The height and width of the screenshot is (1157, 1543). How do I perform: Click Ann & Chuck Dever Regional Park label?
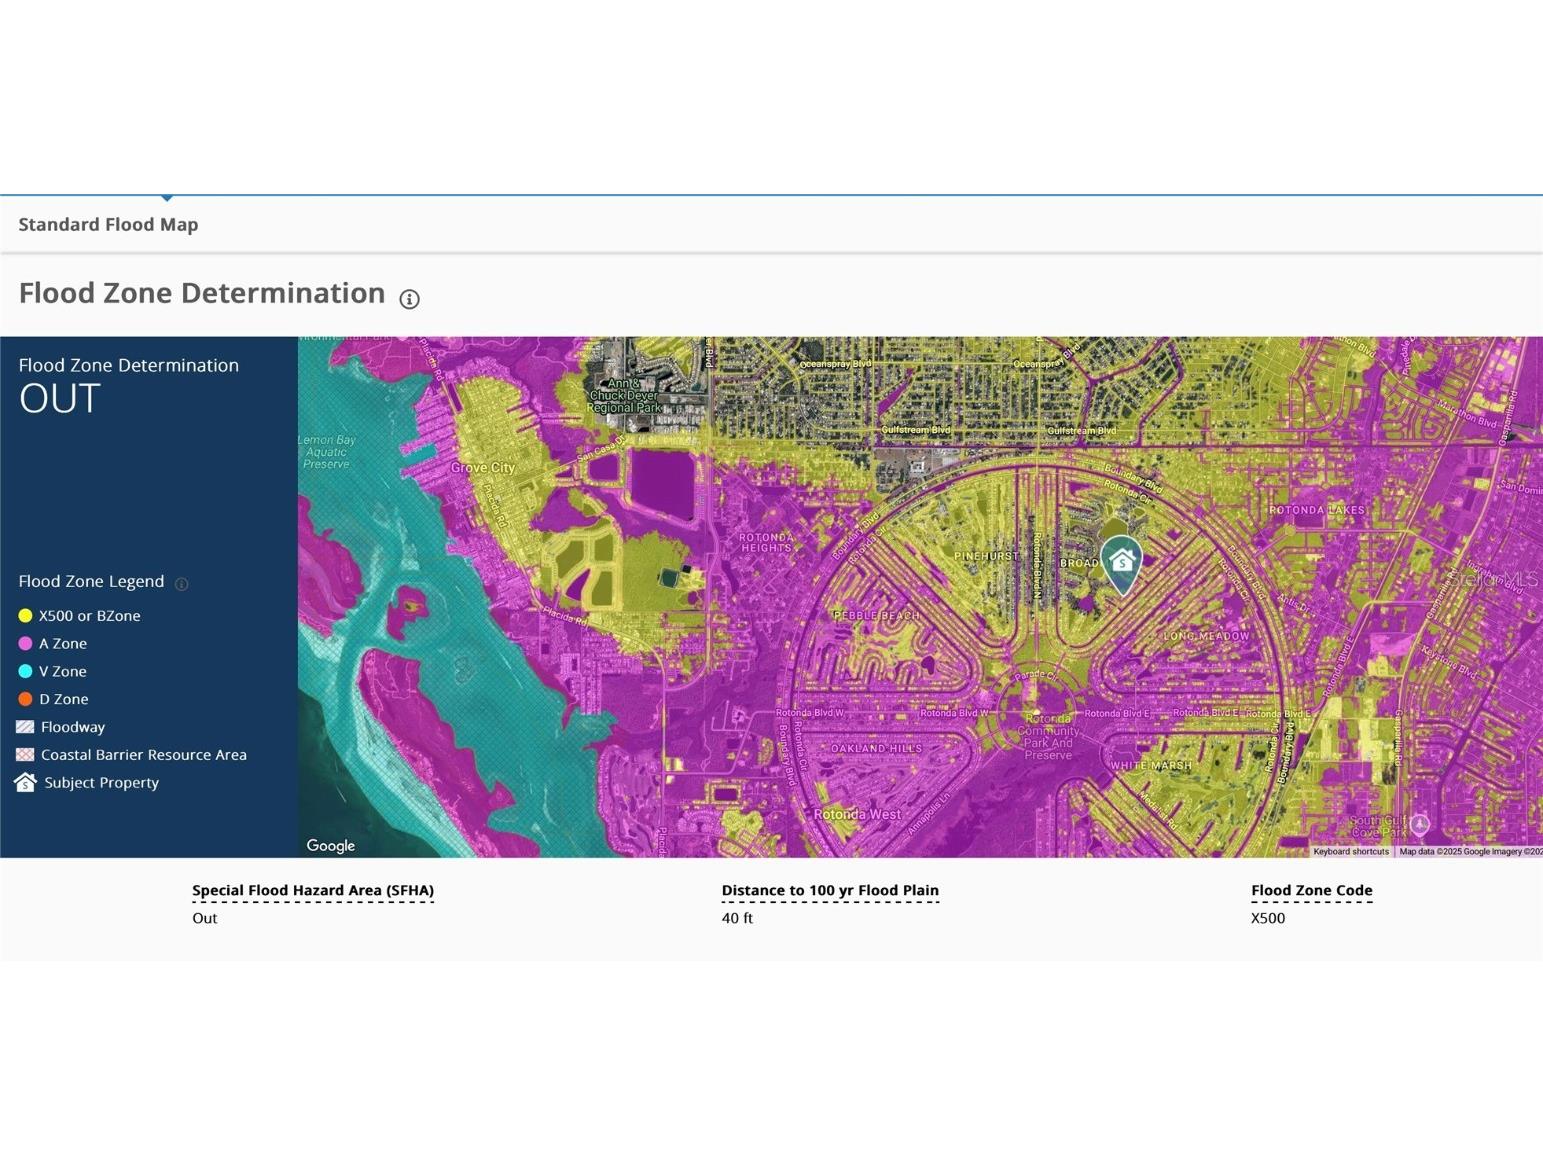624,396
